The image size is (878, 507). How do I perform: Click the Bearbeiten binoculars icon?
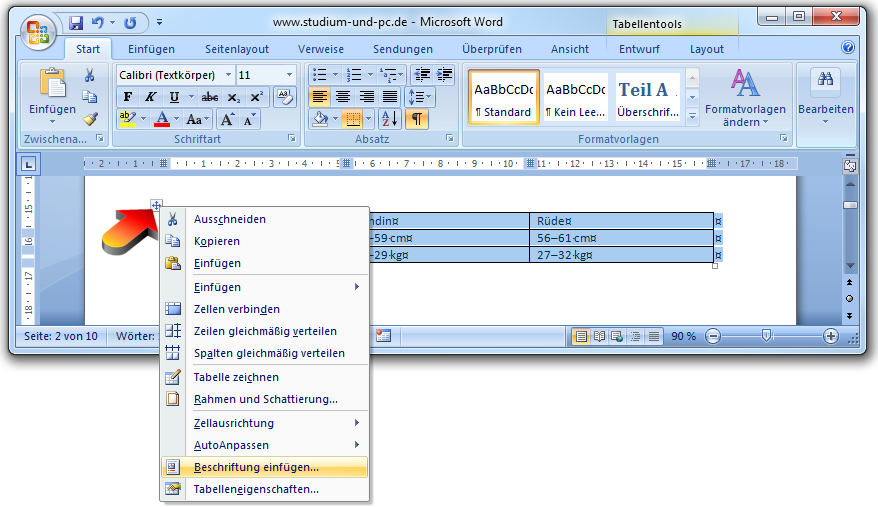(x=825, y=80)
